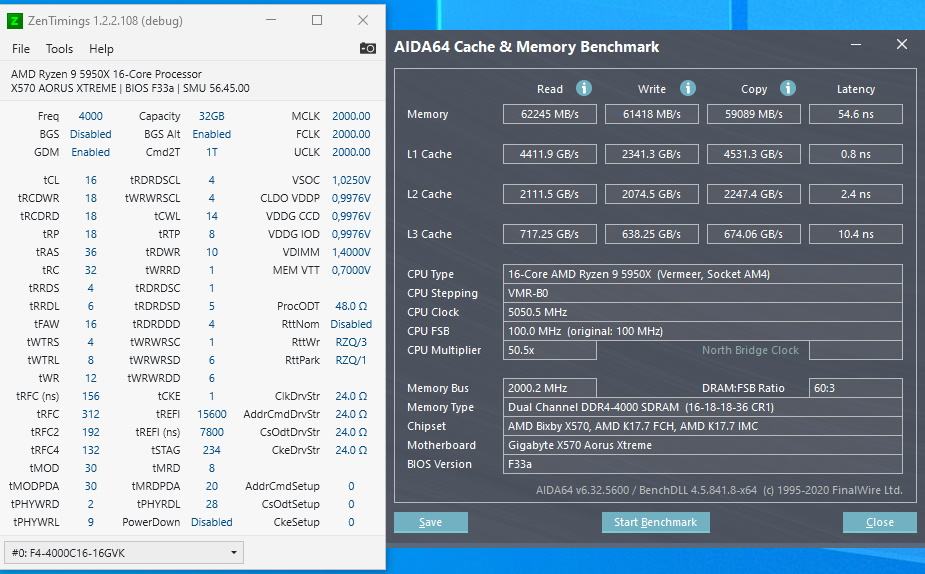The image size is (925, 574).
Task: Click the Close button in AIDA64
Action: pyautogui.click(x=880, y=522)
